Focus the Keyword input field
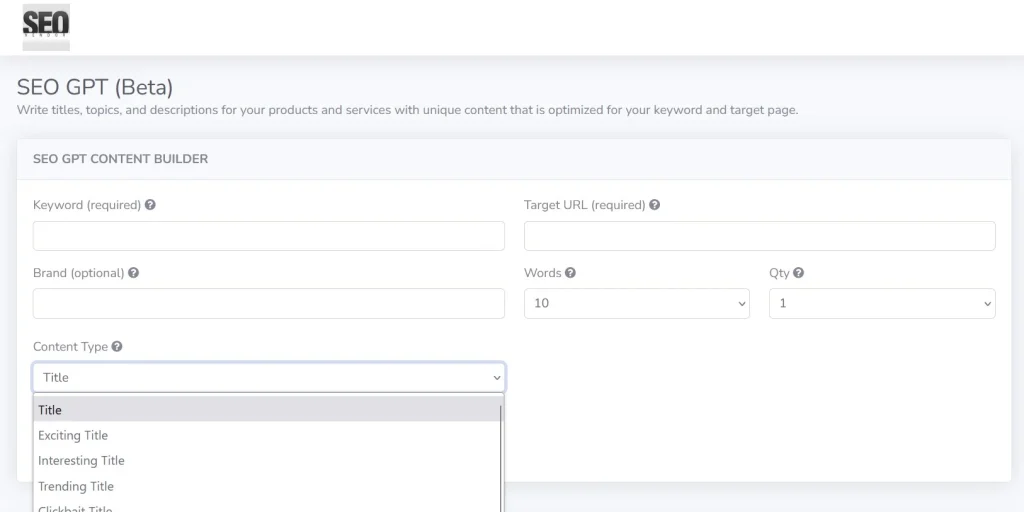The height and width of the screenshot is (512, 1024). tap(268, 236)
